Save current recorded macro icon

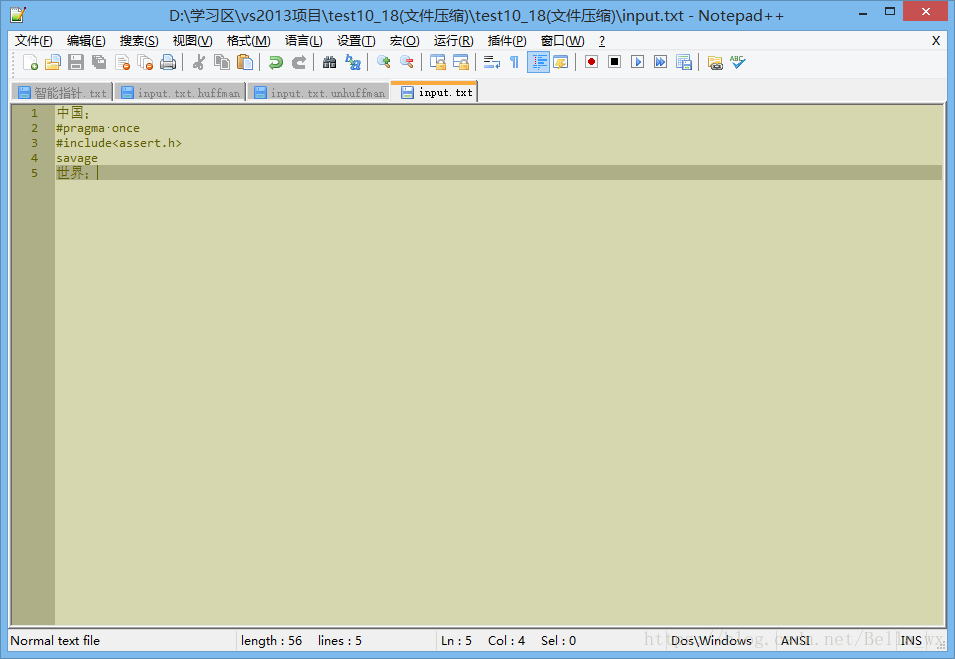[x=683, y=62]
